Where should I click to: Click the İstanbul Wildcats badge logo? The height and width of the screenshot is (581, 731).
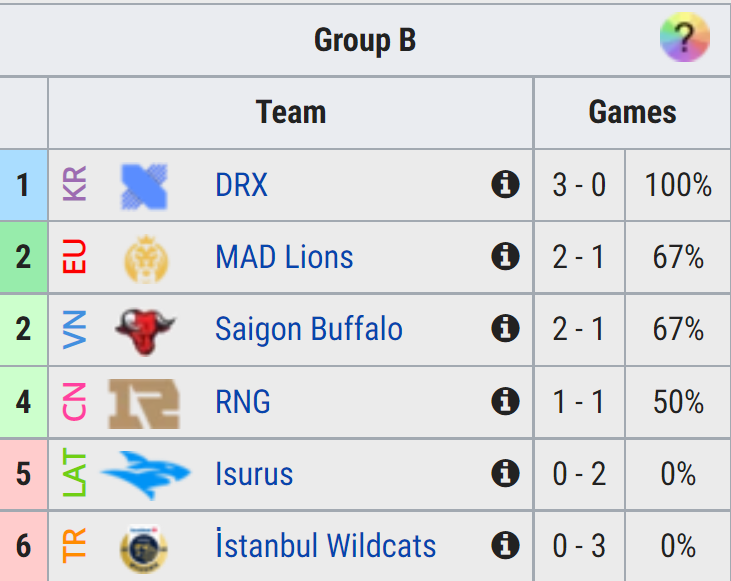(144, 549)
